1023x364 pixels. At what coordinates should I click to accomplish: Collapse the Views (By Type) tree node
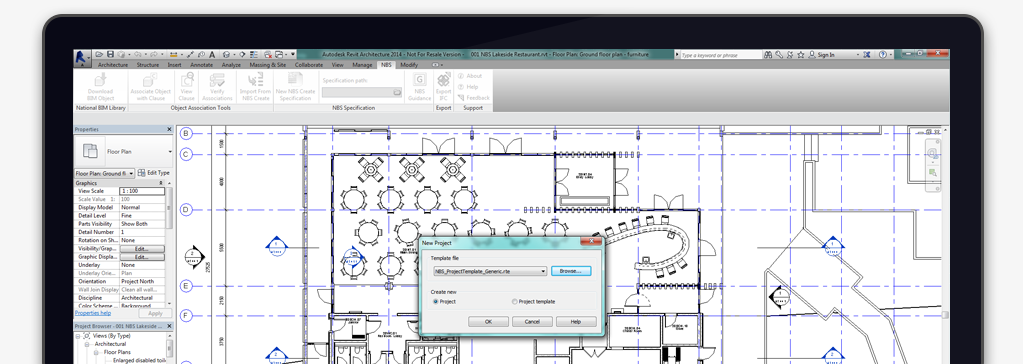[x=78, y=336]
